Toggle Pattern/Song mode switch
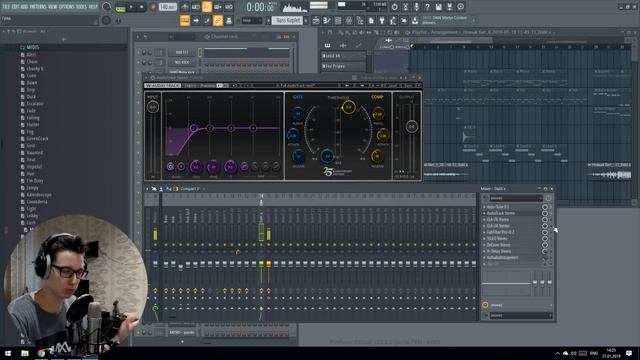This screenshot has width=640, height=360. click(x=120, y=8)
